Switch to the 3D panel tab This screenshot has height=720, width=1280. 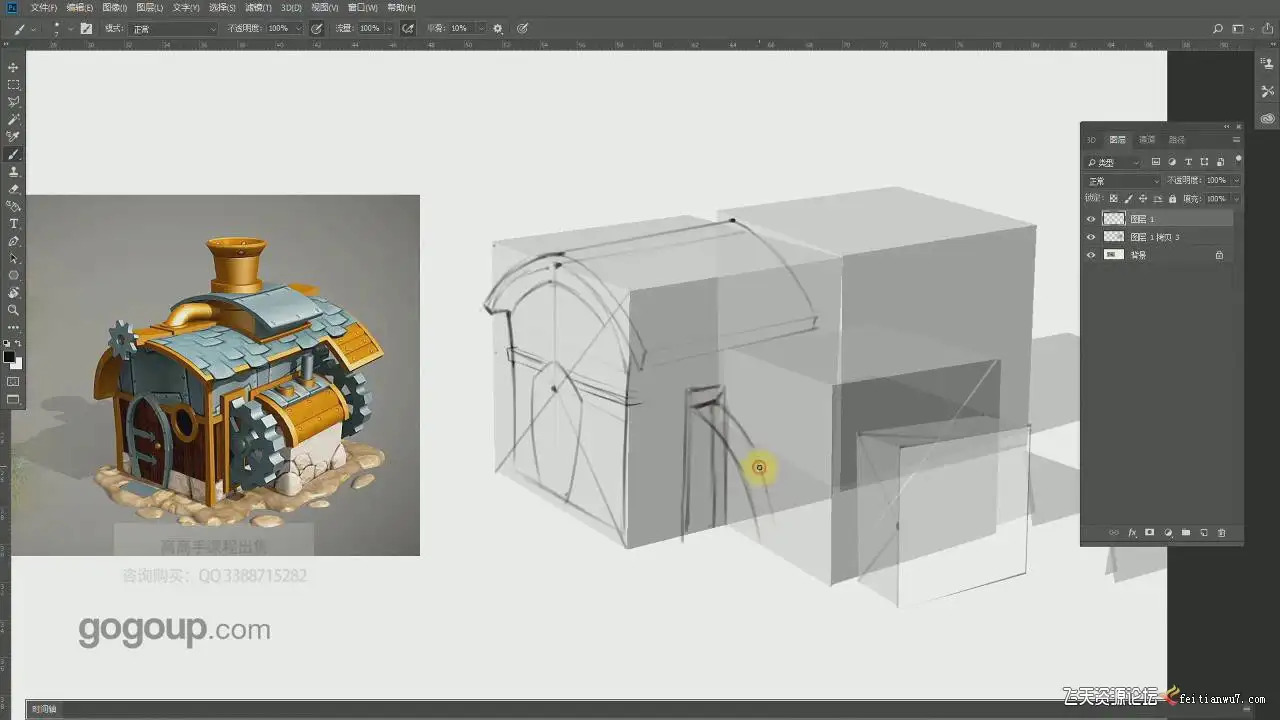pyautogui.click(x=1091, y=140)
